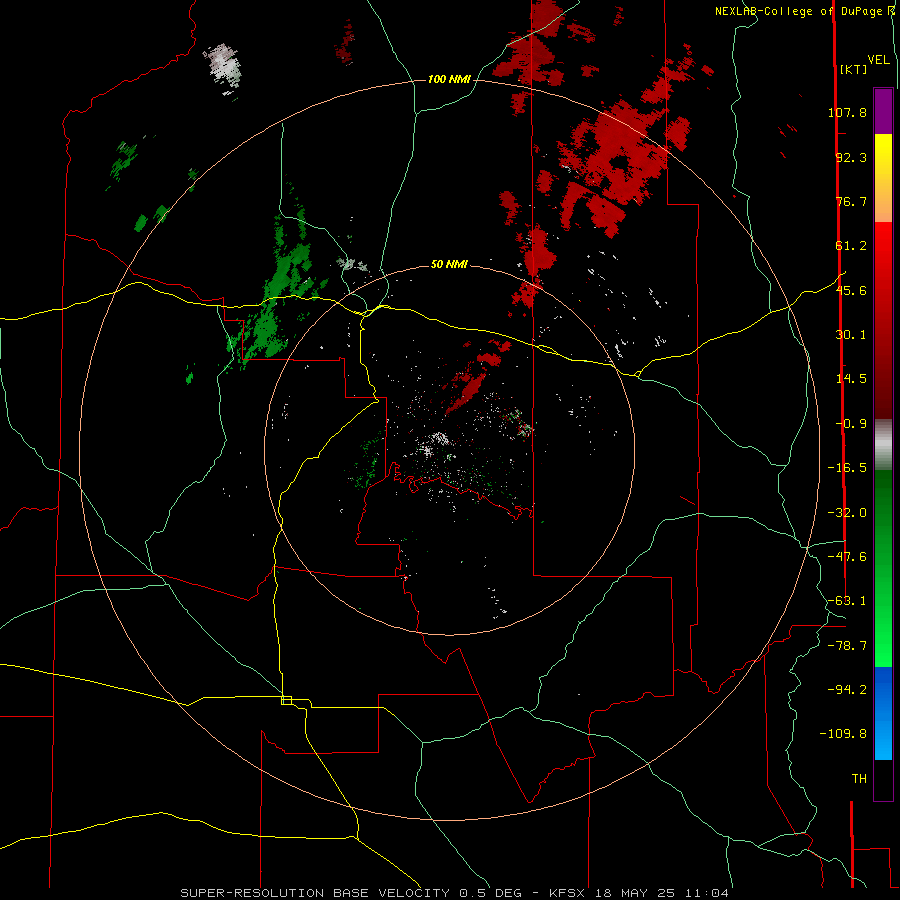The image size is (900, 900).
Task: Click the small yellow square highway junction marker
Action: click(286, 700)
